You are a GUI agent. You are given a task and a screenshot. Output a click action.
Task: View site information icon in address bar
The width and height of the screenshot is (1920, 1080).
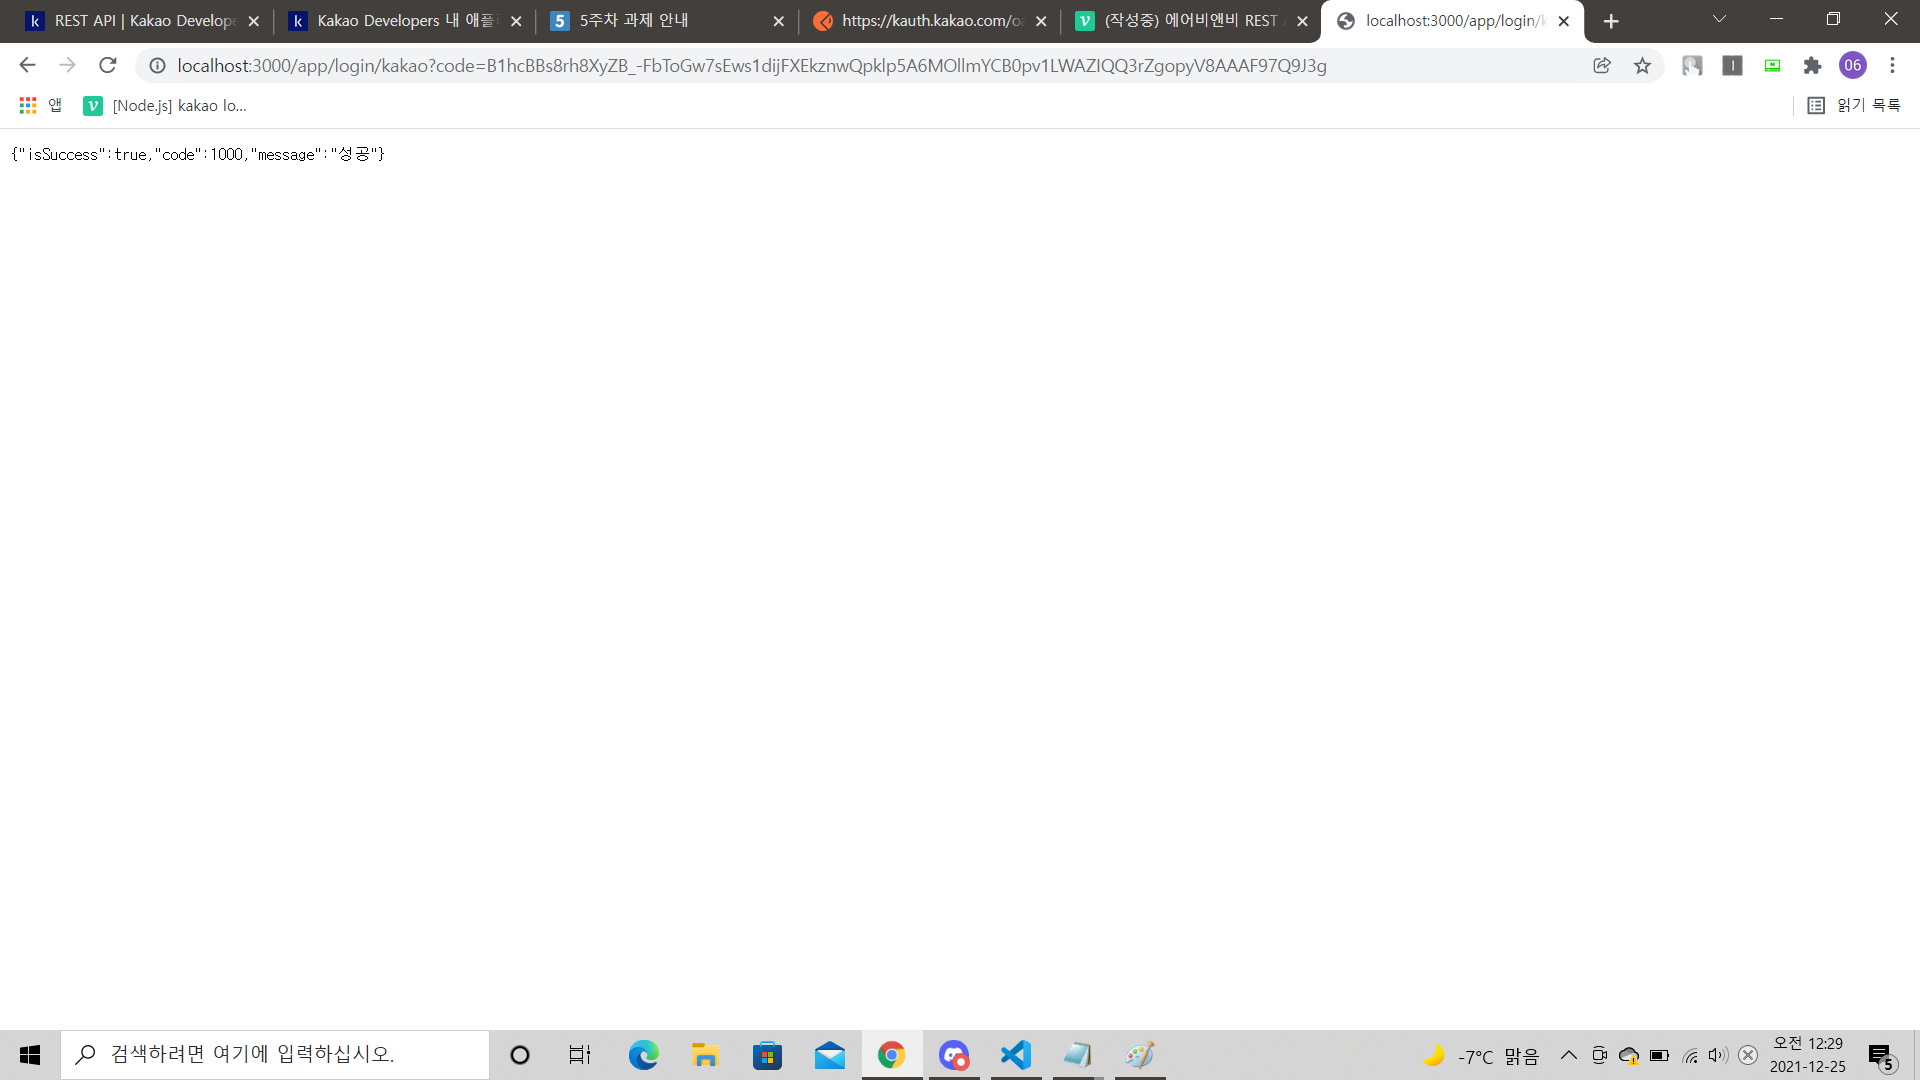tap(157, 66)
